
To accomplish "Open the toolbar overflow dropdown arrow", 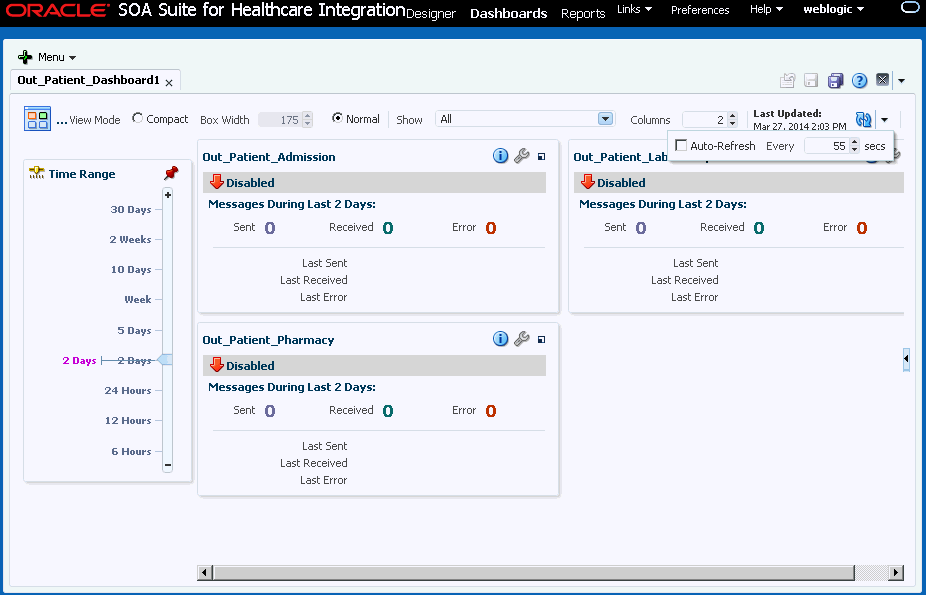I will click(x=901, y=81).
